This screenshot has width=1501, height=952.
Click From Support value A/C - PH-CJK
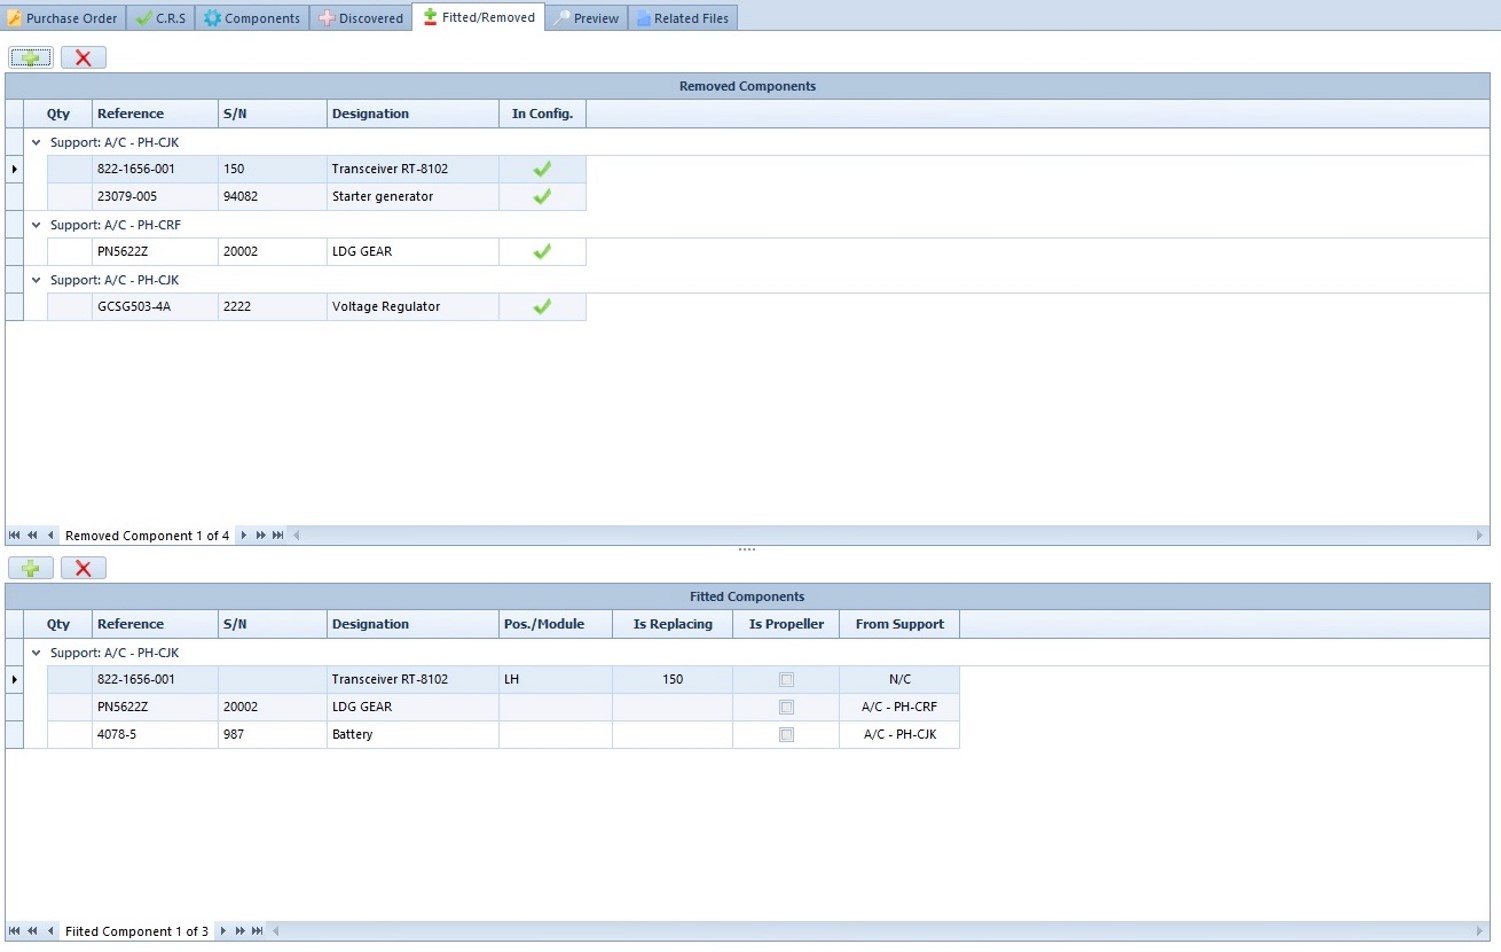click(899, 735)
